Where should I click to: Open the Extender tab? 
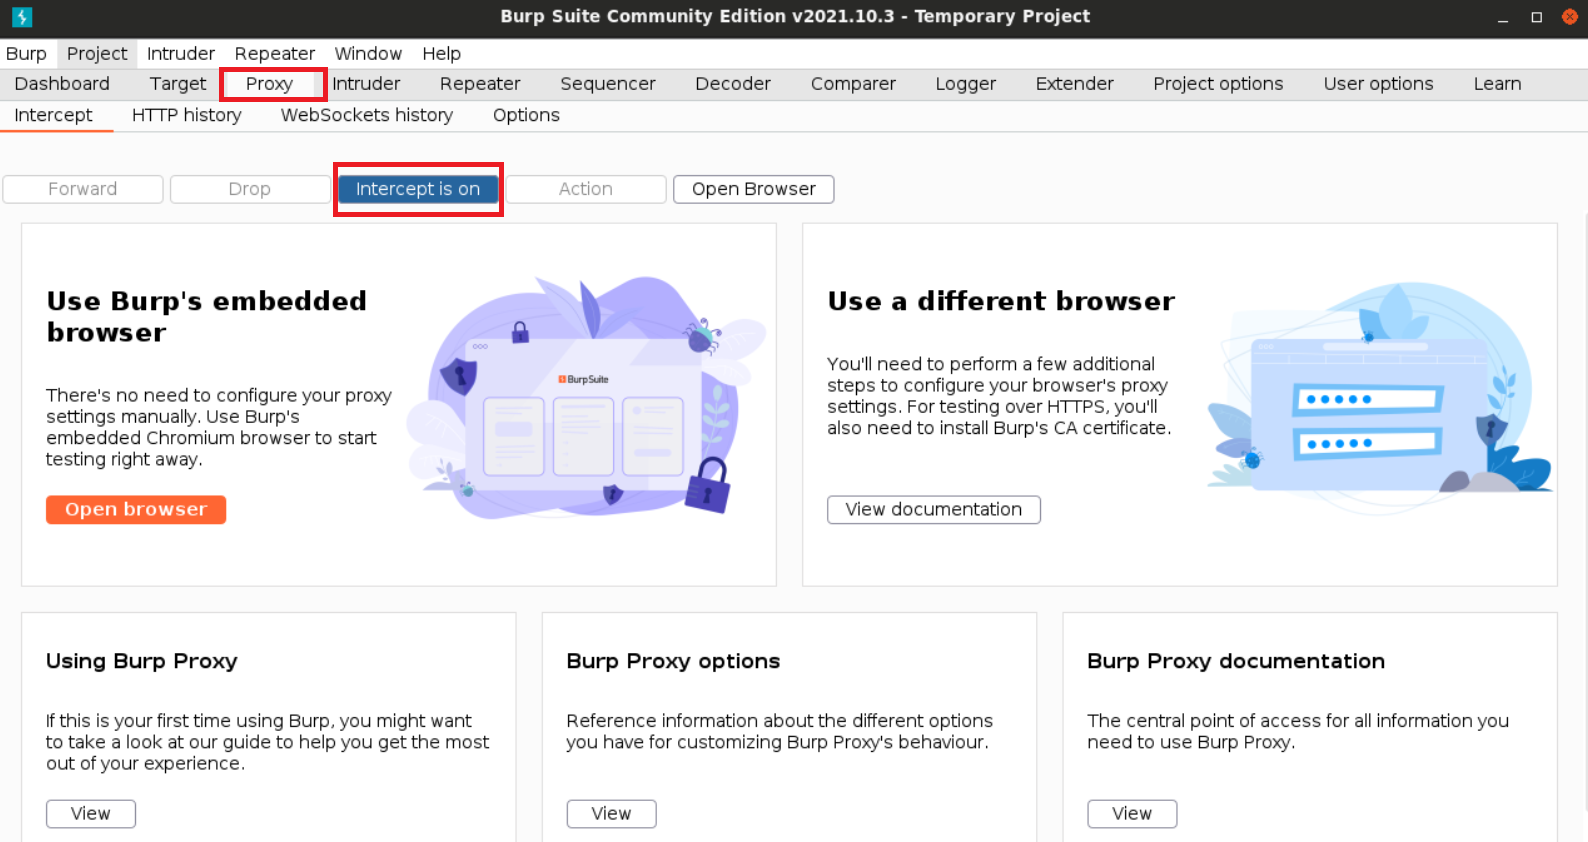click(1075, 84)
